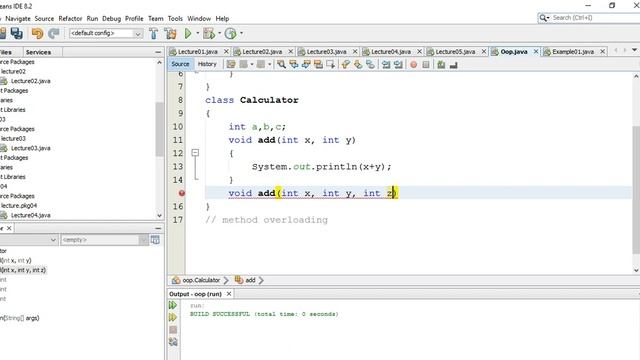Open the Debug Project dropdown arrow

220,33
